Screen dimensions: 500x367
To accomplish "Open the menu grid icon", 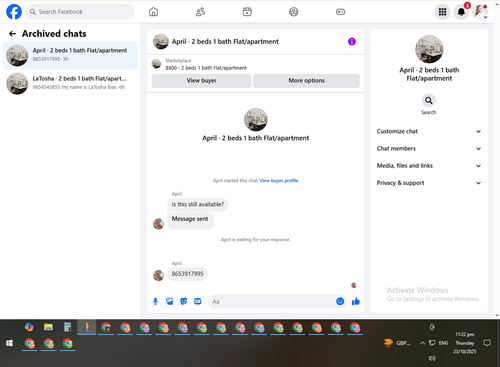I will (442, 12).
